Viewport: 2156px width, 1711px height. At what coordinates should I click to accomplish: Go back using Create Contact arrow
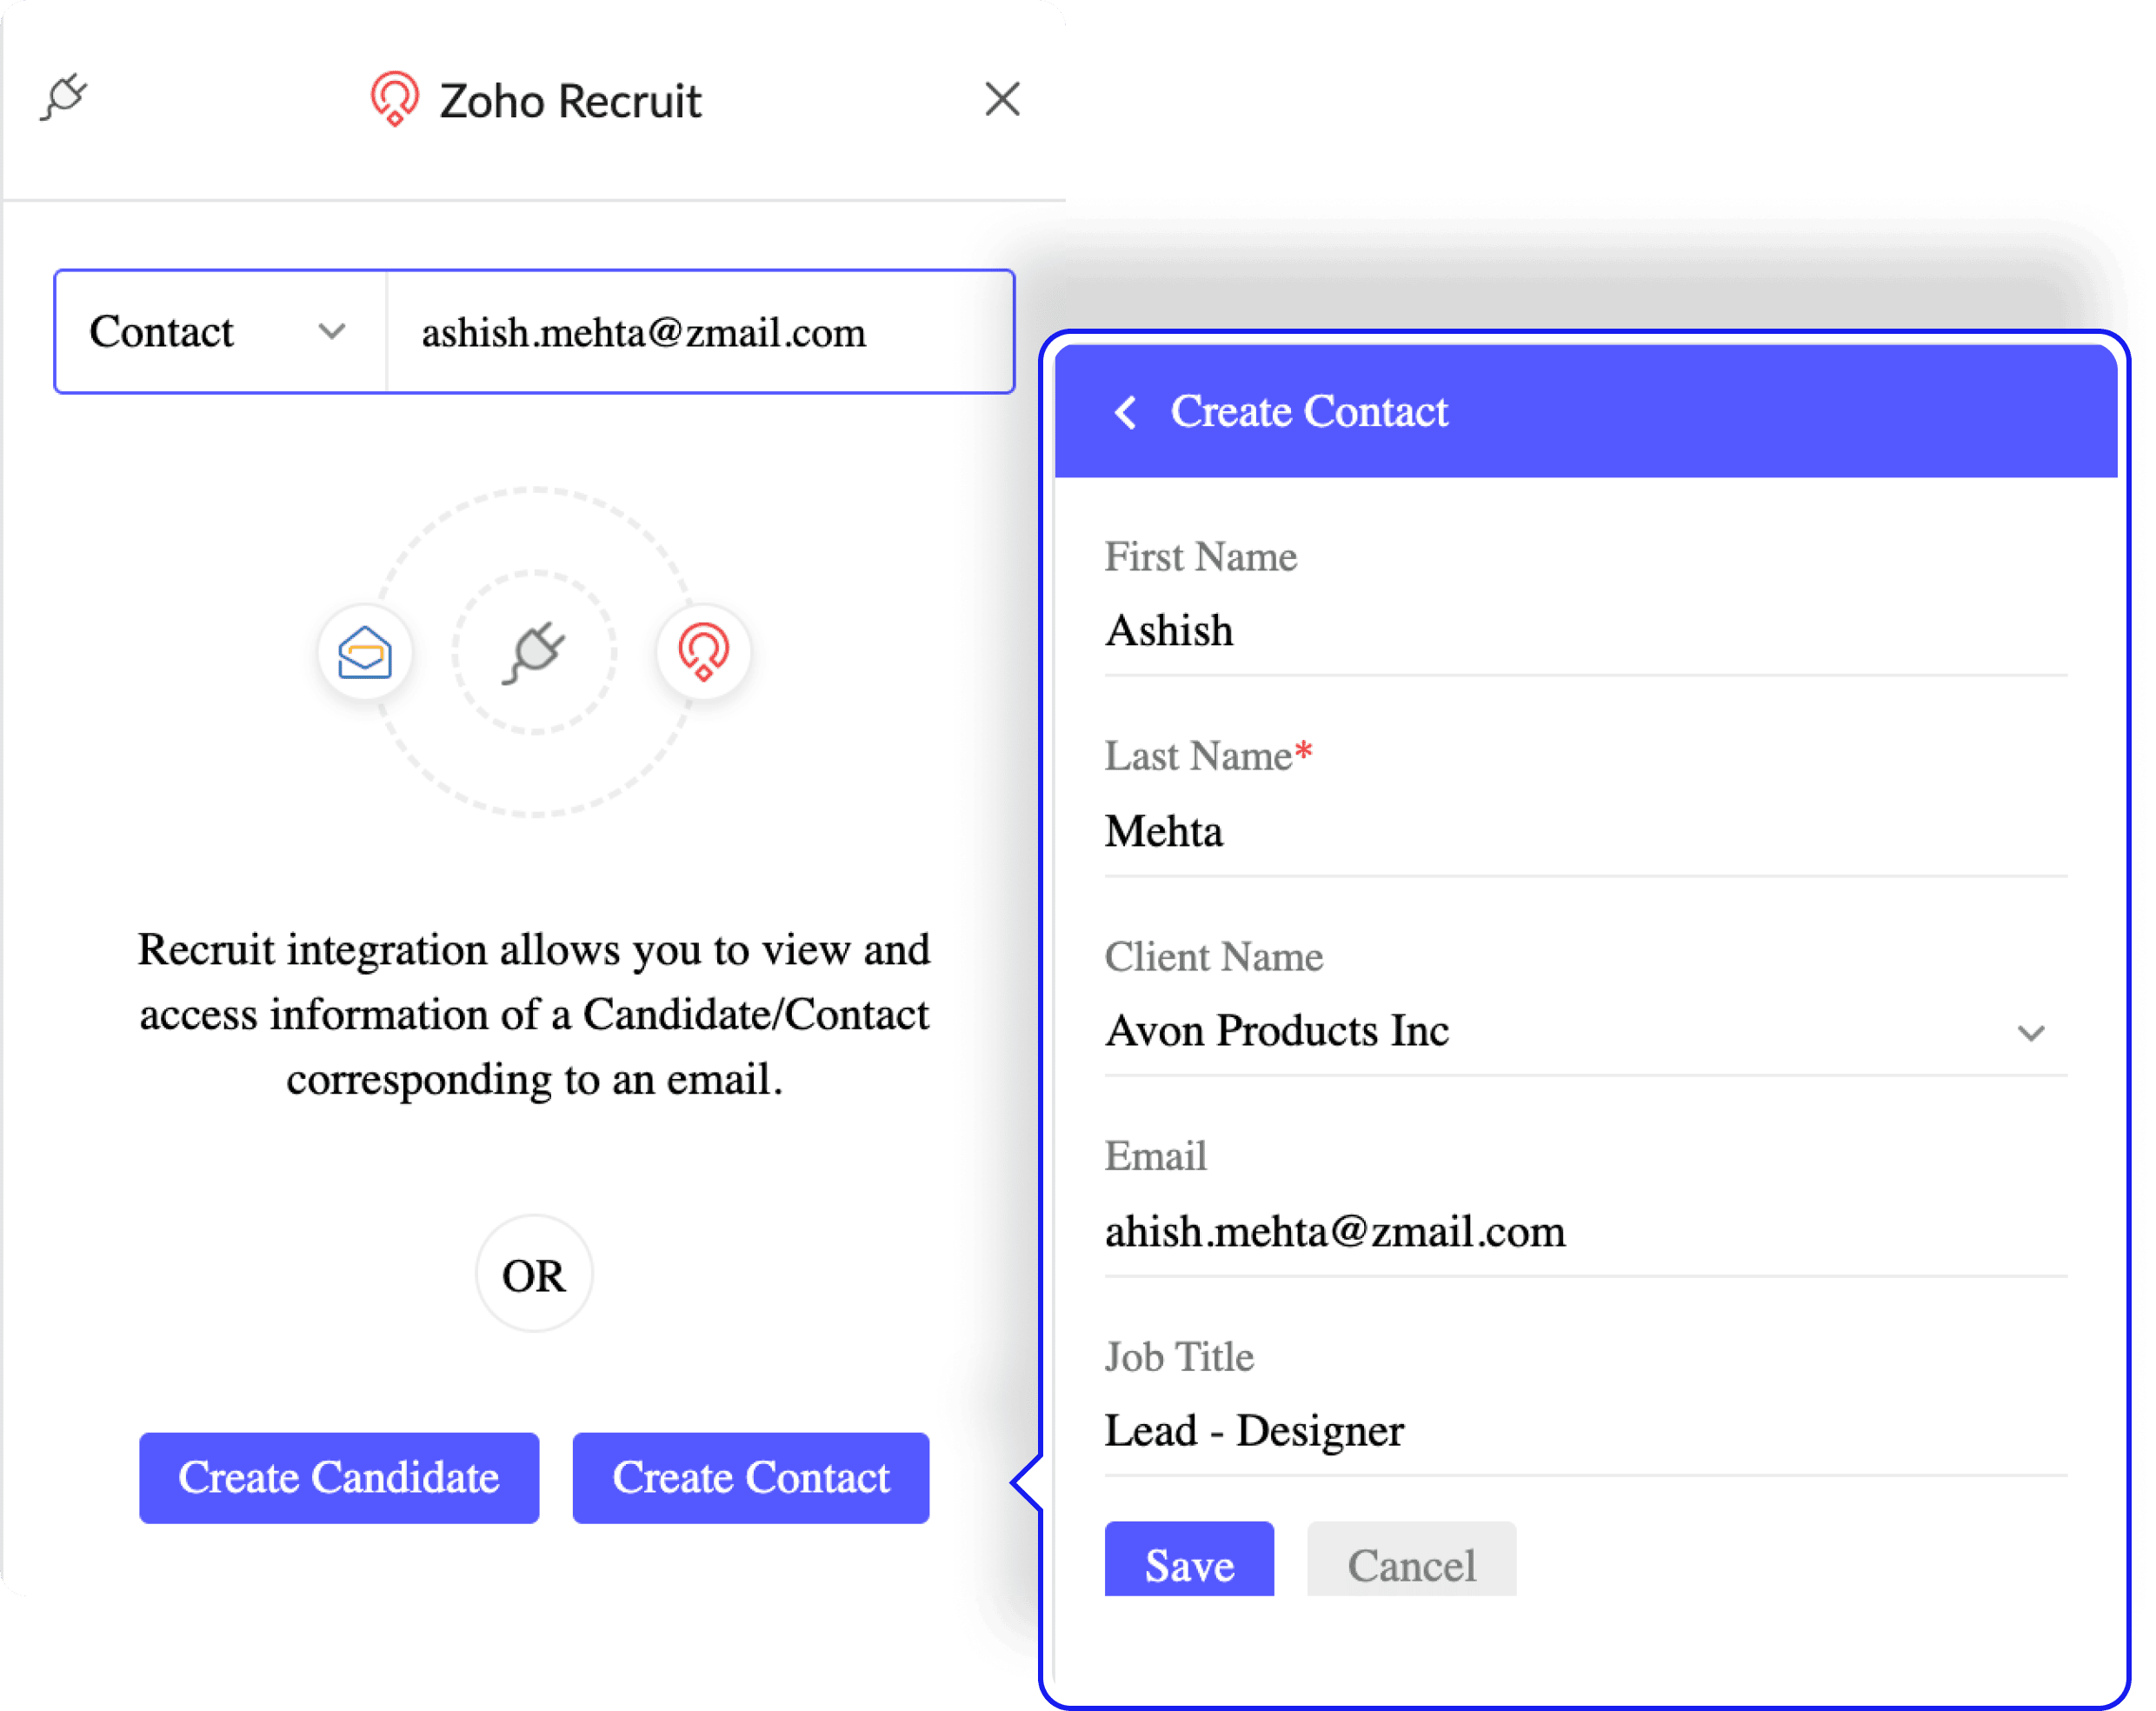pyautogui.click(x=1126, y=412)
